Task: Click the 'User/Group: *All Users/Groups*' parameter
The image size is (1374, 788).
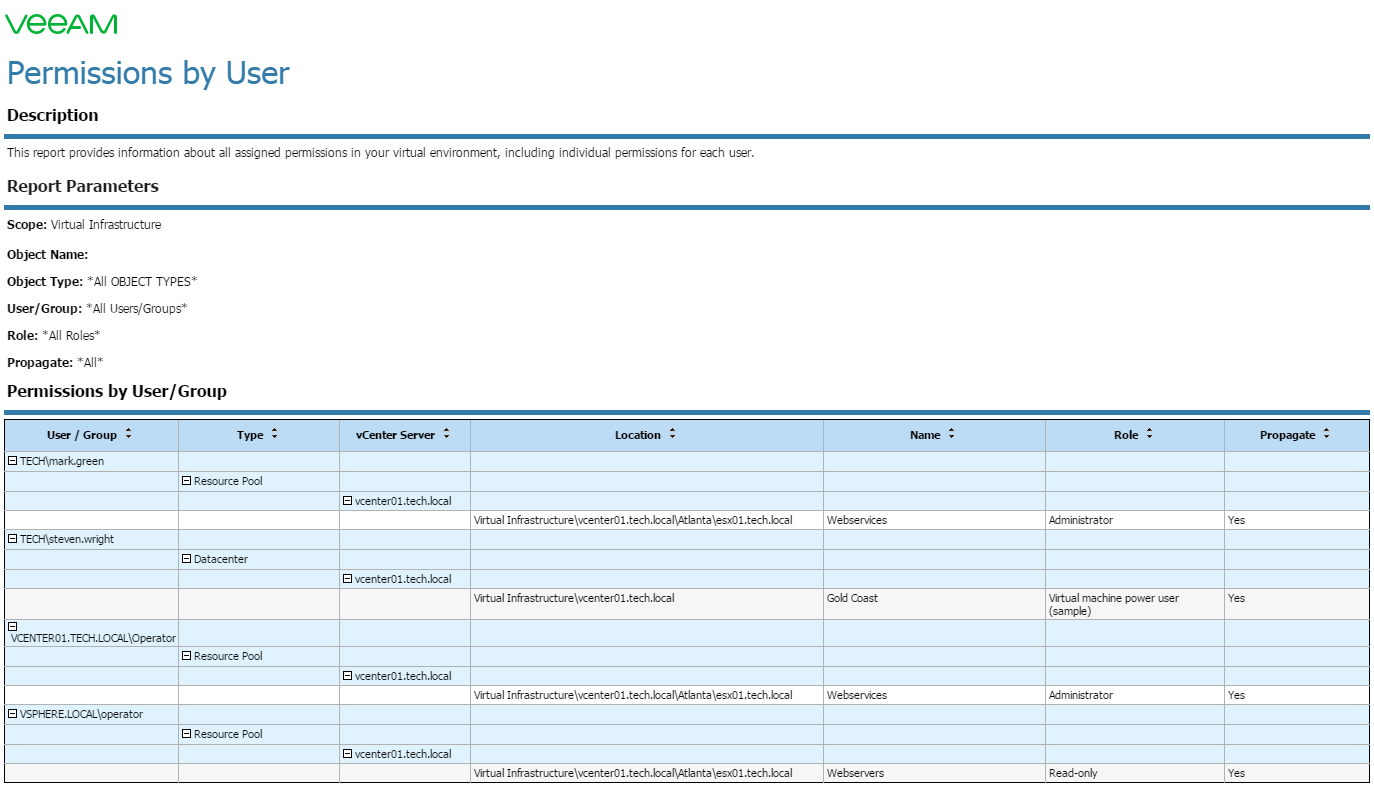Action: pos(97,309)
